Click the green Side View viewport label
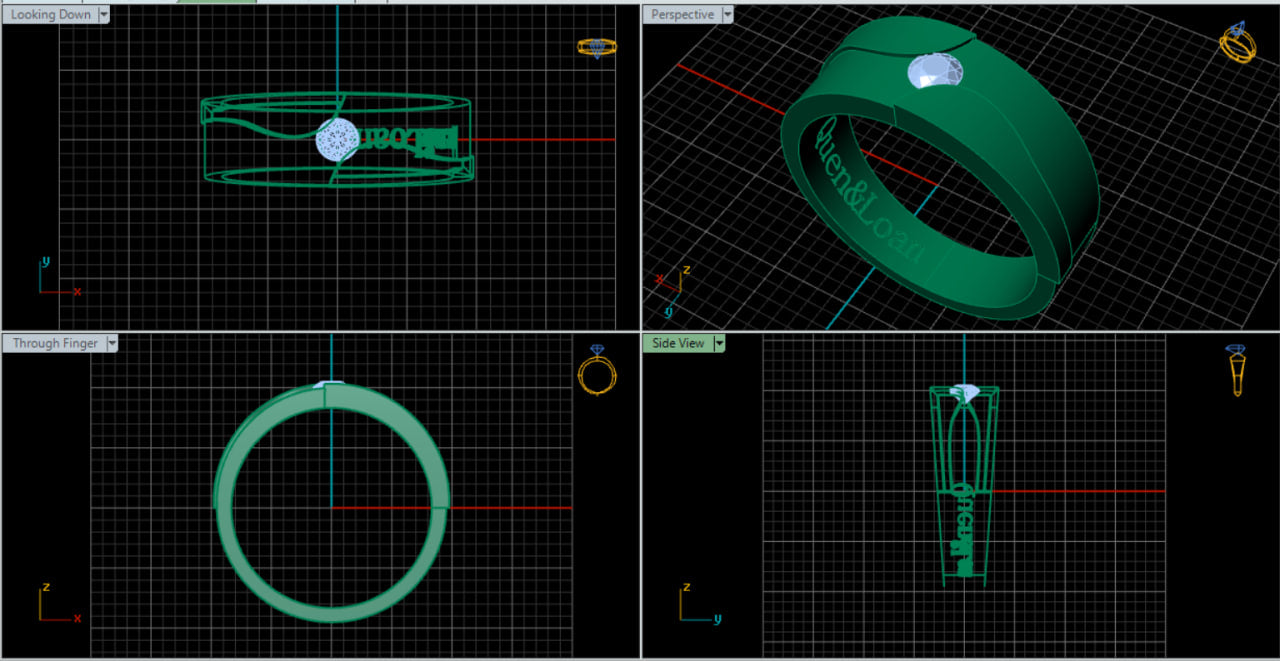 678,343
